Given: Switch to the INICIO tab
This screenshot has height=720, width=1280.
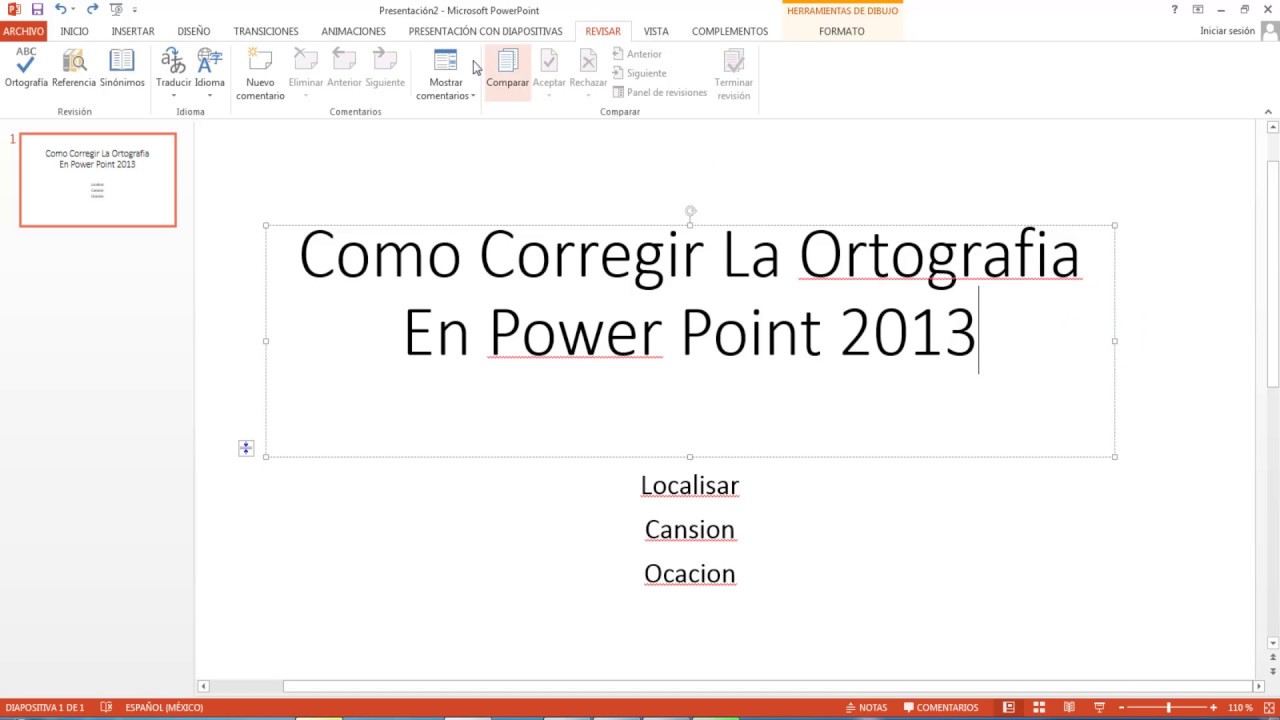Looking at the screenshot, I should (74, 31).
